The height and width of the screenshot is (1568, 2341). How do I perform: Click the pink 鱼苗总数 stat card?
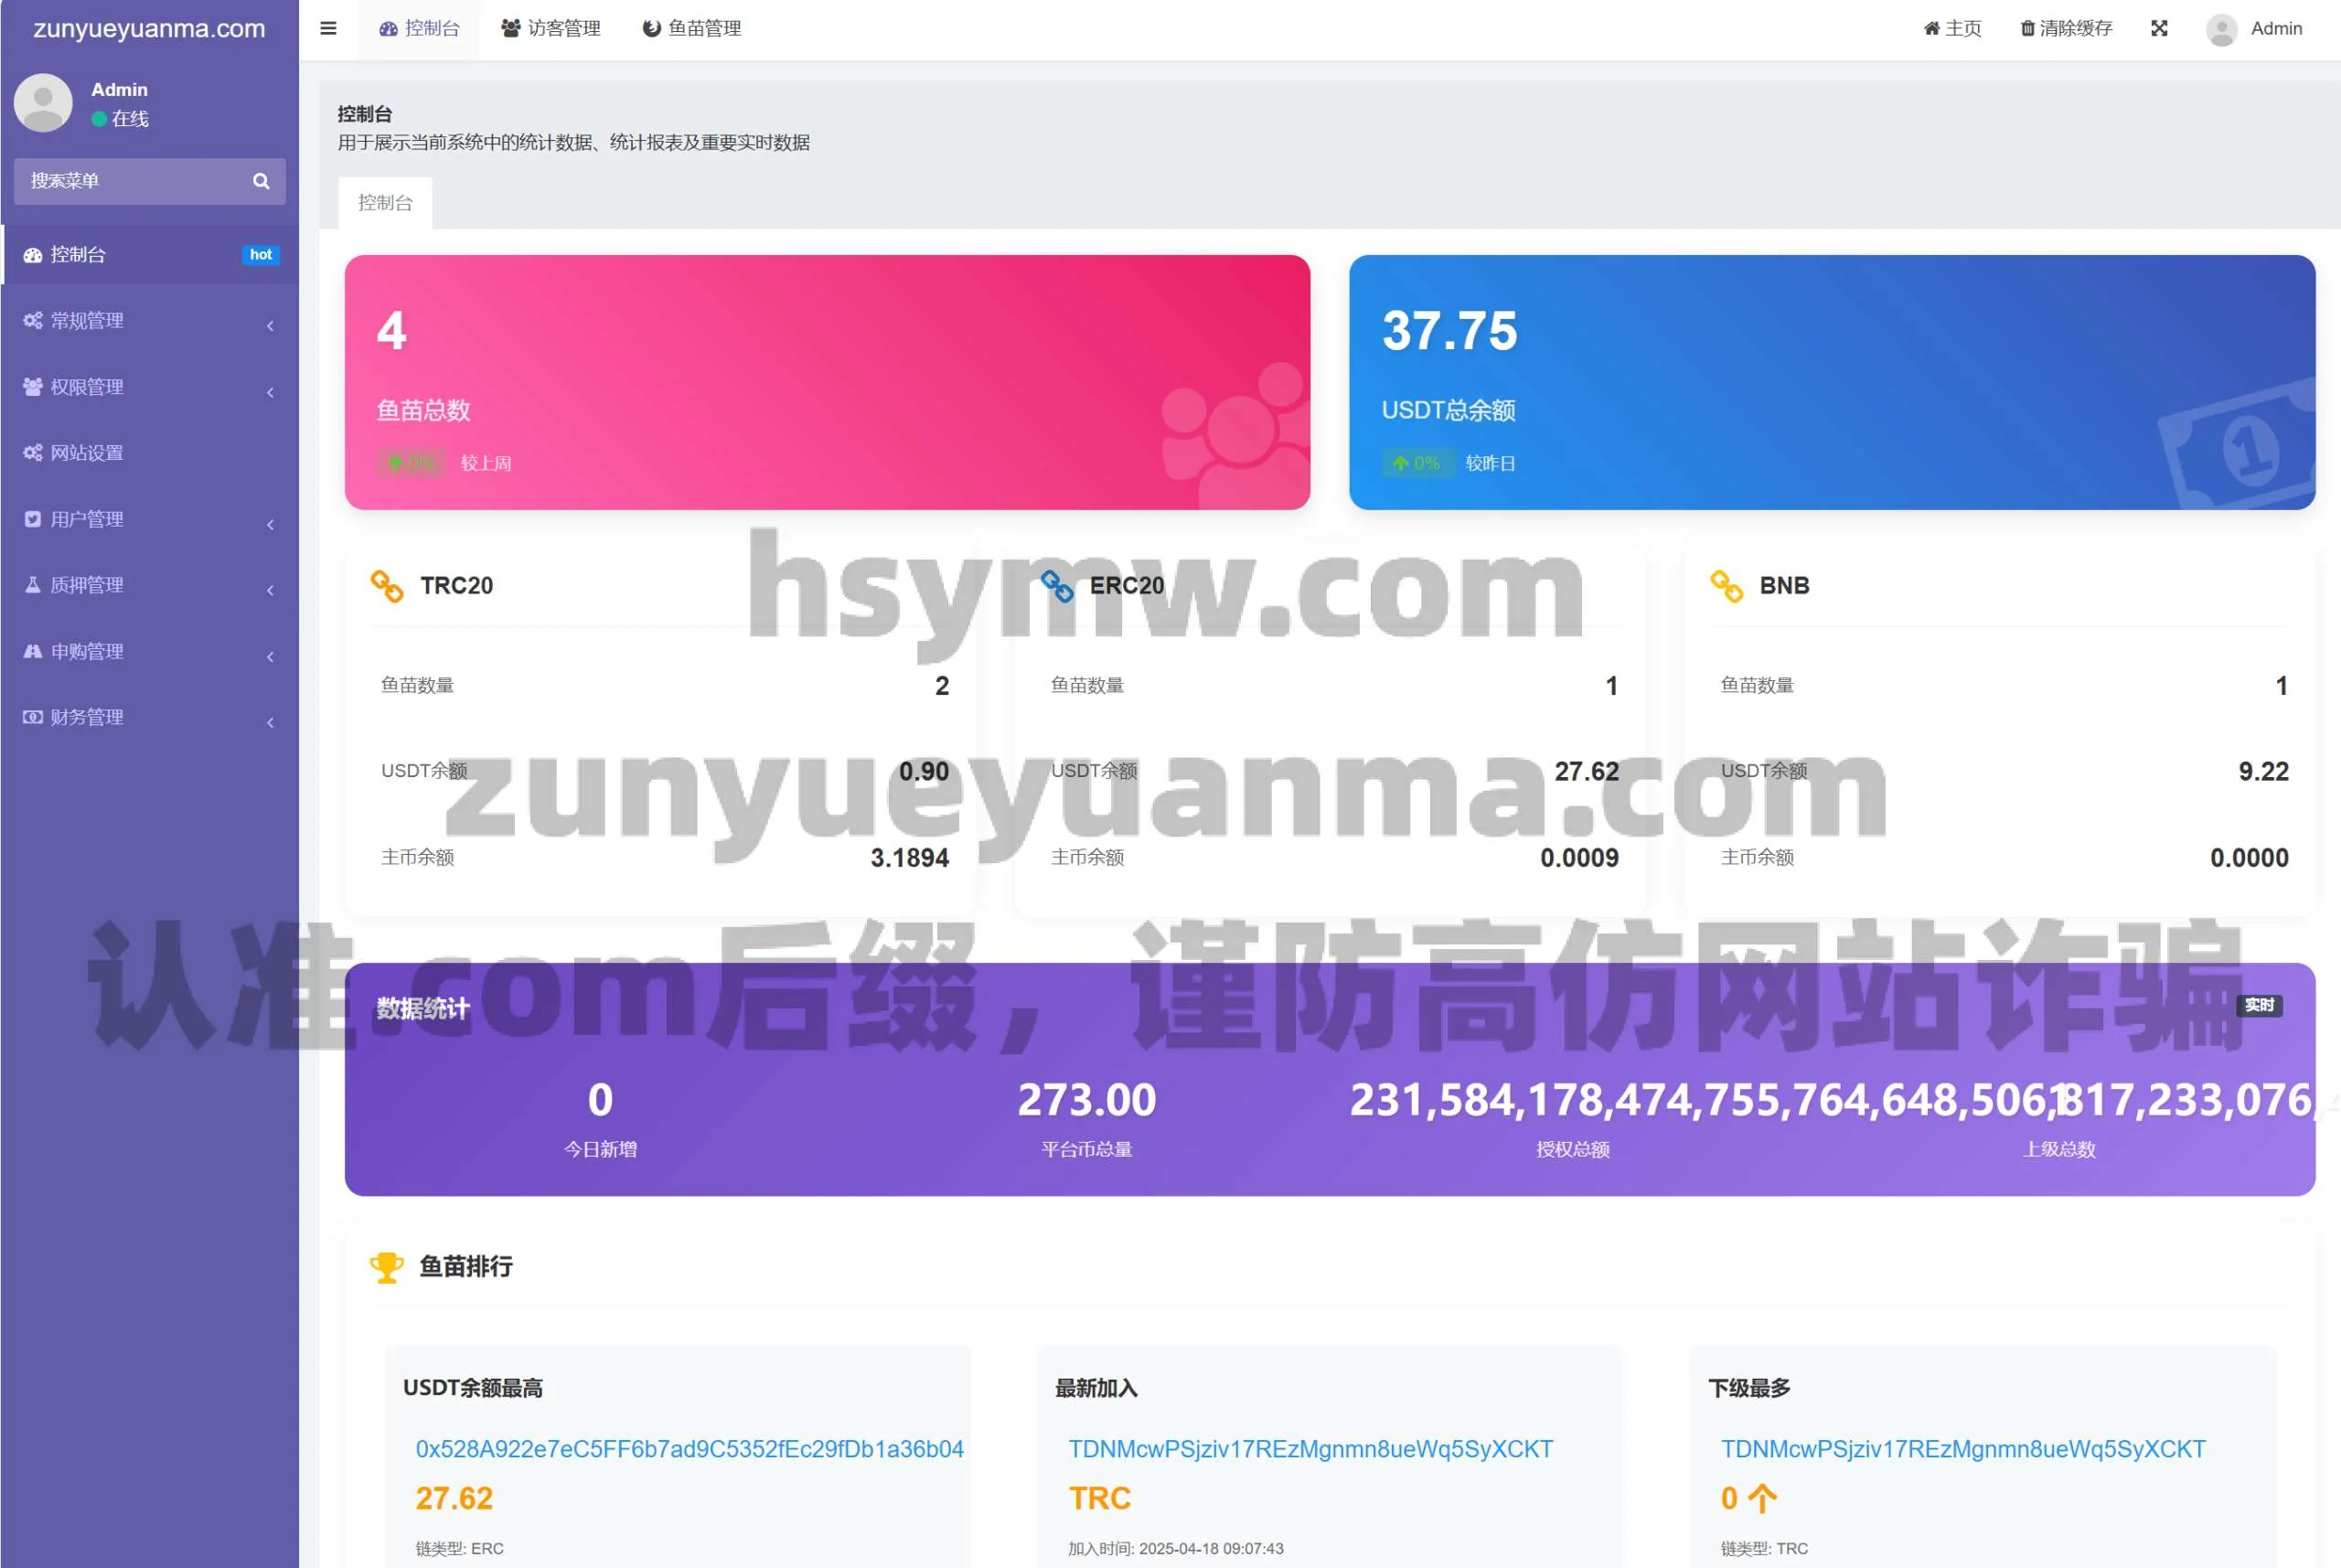(827, 382)
